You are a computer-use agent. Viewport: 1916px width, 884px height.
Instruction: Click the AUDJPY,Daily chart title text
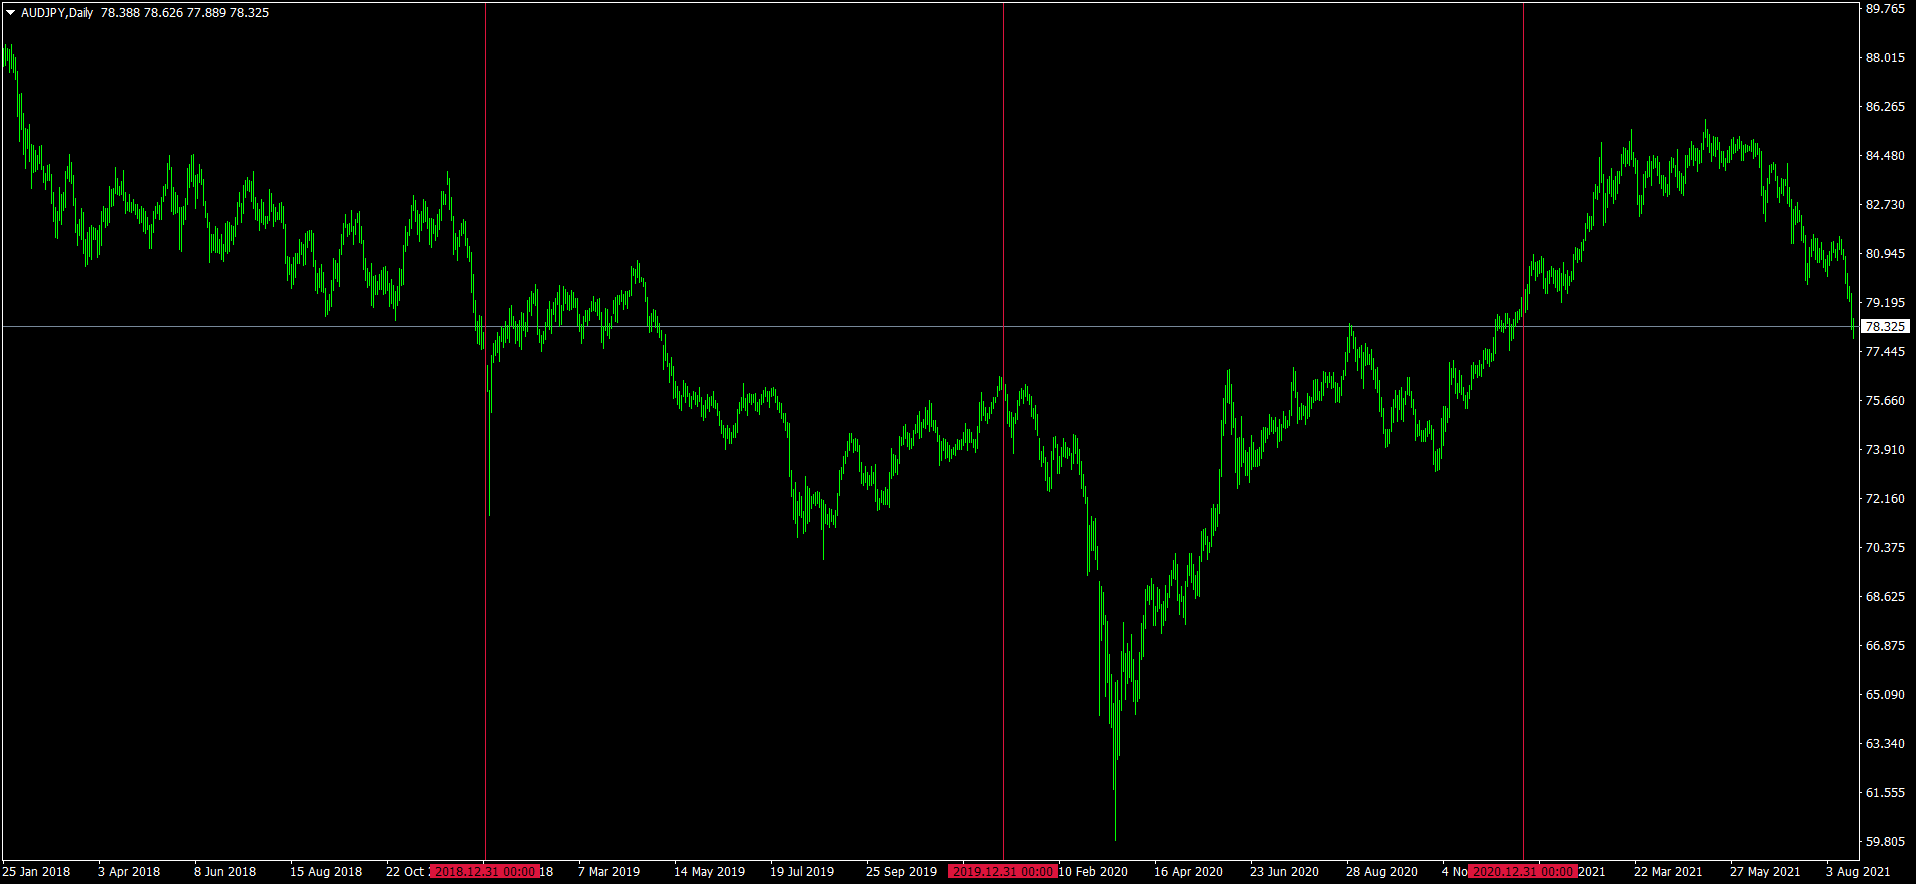[57, 13]
